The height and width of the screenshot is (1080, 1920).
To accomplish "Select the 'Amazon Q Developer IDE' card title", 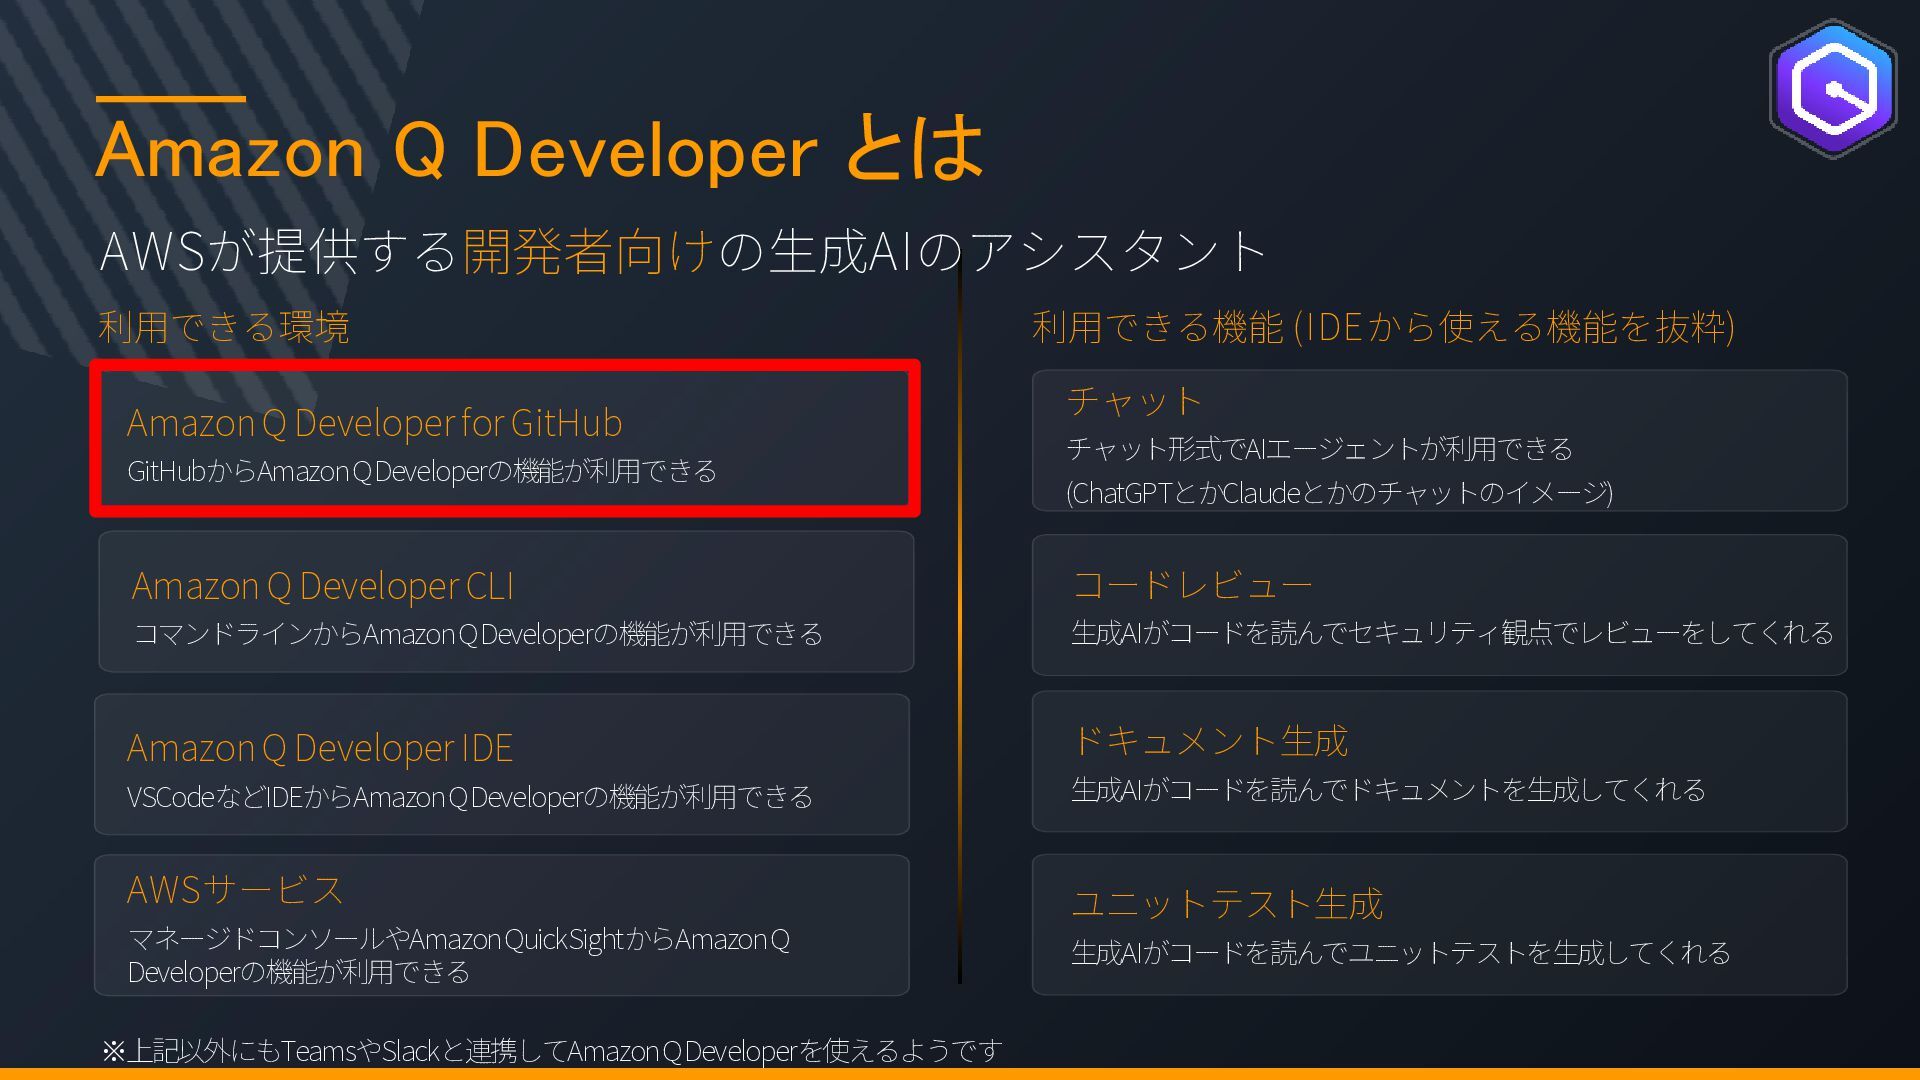I will point(320,748).
